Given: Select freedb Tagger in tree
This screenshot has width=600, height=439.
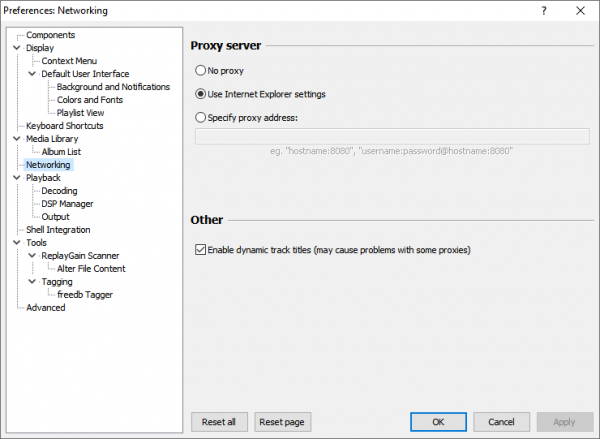Looking at the screenshot, I should (x=84, y=295).
